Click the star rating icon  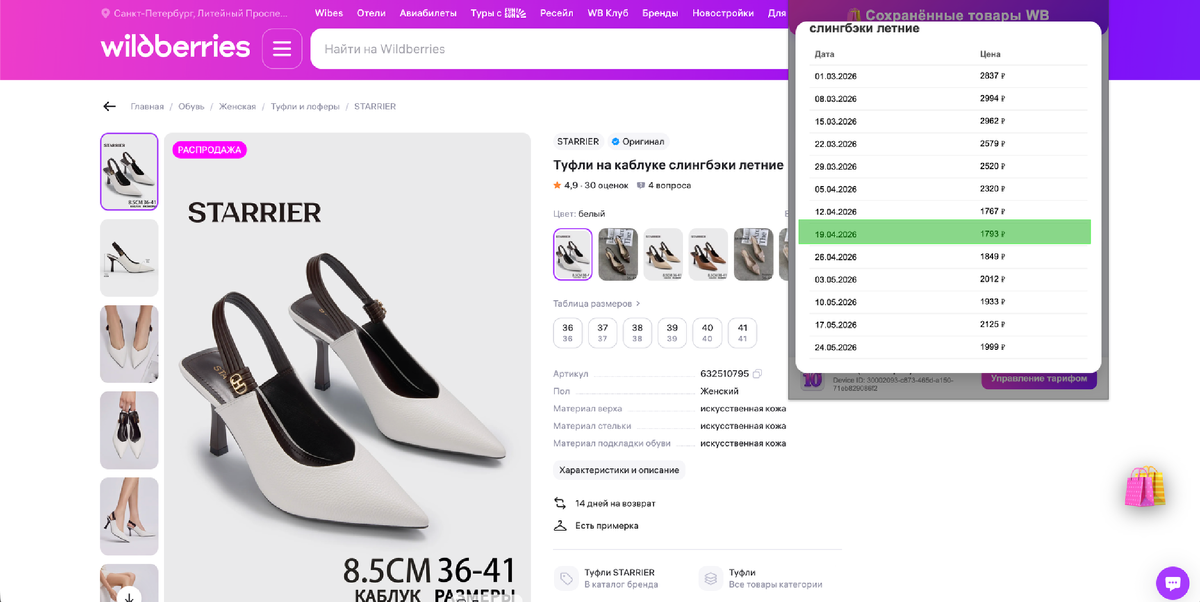[558, 185]
